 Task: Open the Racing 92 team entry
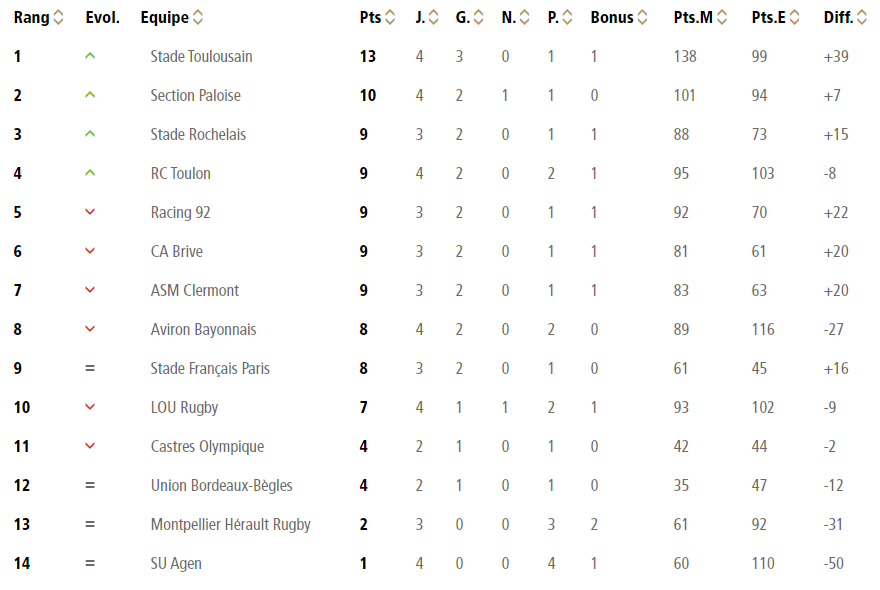(x=180, y=213)
